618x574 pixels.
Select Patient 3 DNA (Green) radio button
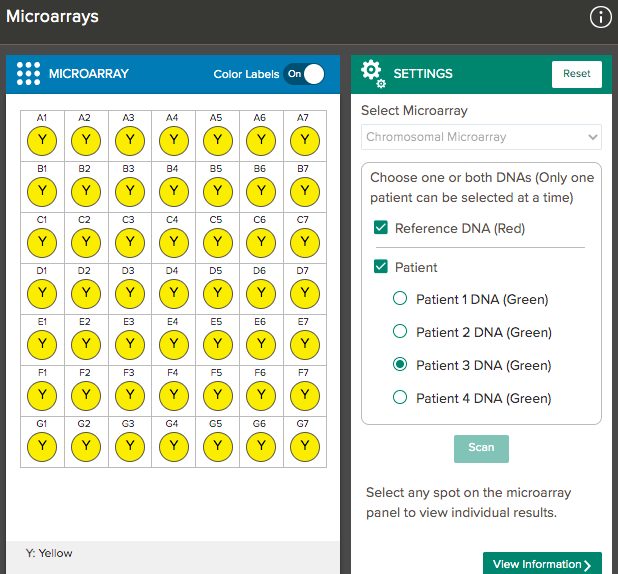click(400, 364)
